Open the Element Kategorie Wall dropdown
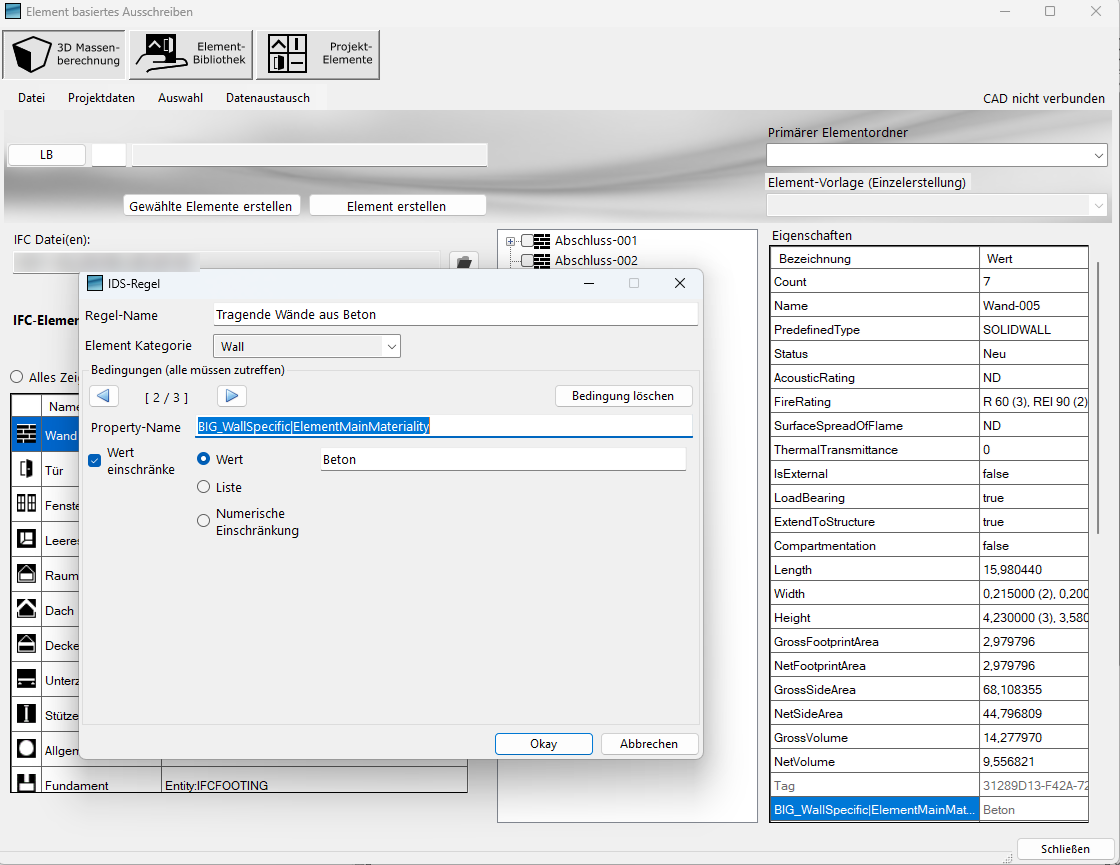 click(306, 346)
